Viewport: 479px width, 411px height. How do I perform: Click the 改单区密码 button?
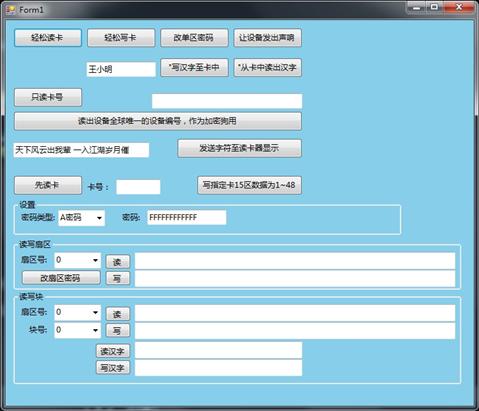click(x=194, y=38)
